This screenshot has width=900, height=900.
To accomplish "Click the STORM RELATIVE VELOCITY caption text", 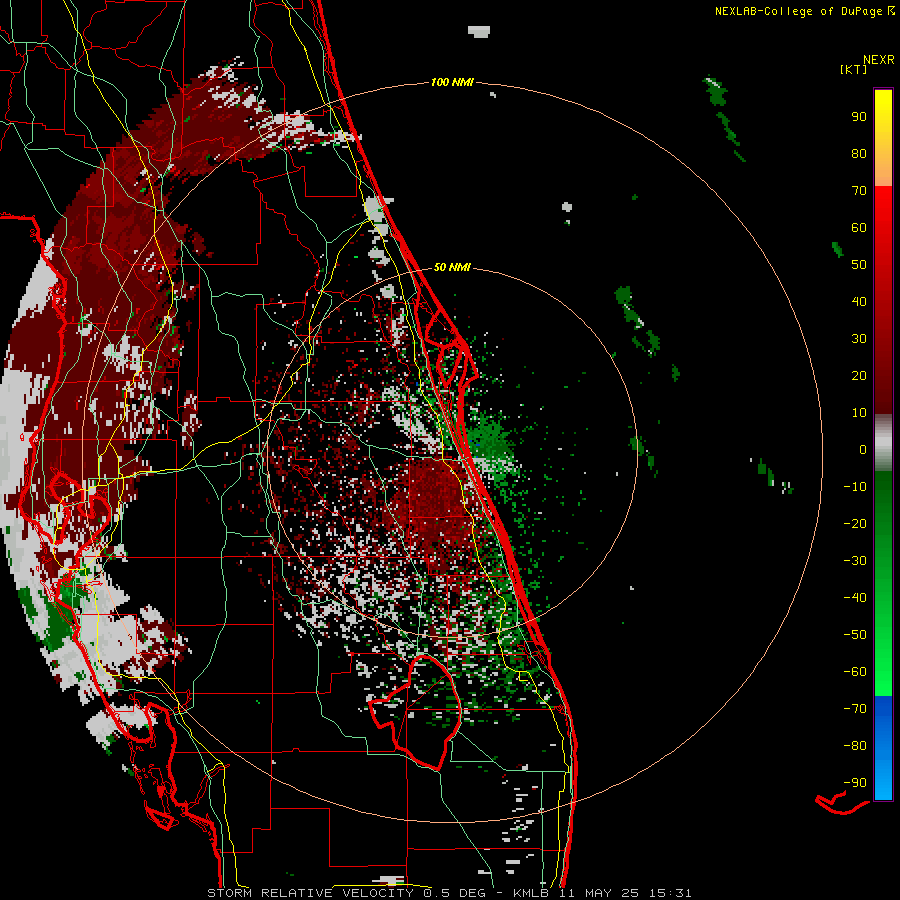I will tap(311, 893).
